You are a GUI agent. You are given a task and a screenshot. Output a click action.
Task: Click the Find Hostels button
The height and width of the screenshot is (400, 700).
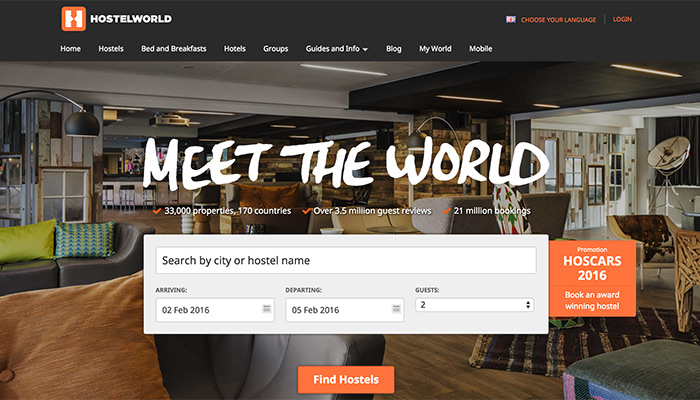(x=346, y=379)
